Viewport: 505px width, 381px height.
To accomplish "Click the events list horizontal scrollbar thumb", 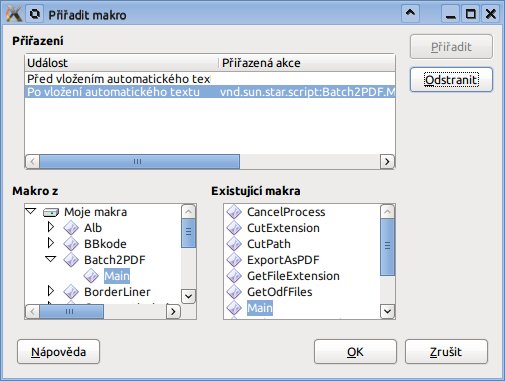I will click(139, 162).
